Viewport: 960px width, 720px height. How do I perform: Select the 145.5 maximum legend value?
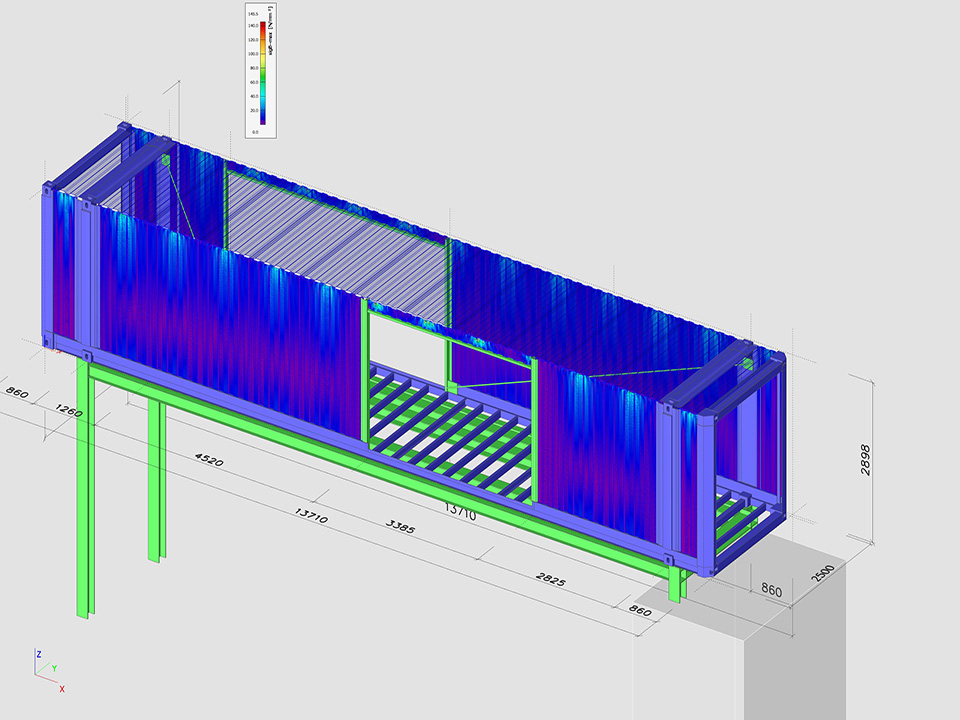click(x=253, y=14)
